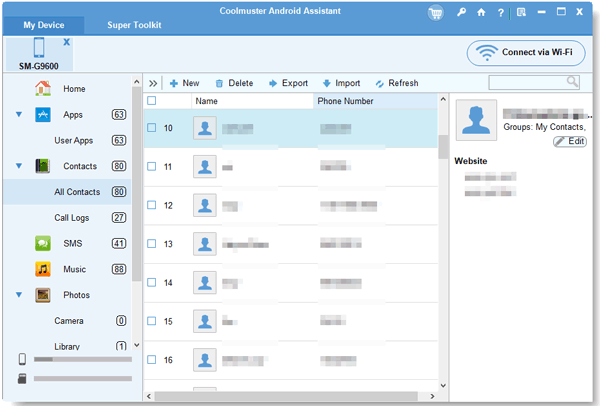
Task: Click the New contact button
Action: pos(184,83)
